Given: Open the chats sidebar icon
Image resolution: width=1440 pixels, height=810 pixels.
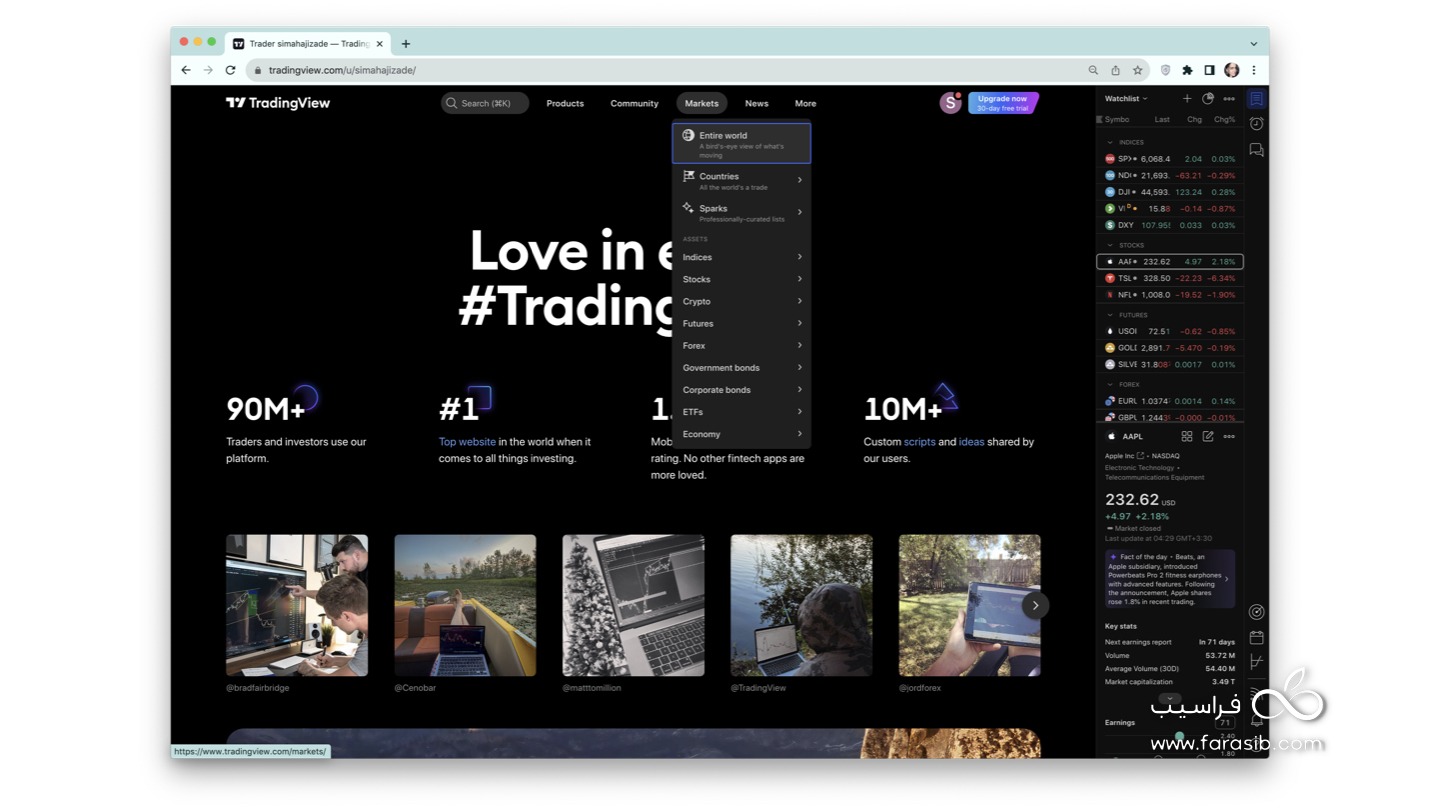Looking at the screenshot, I should pos(1257,150).
